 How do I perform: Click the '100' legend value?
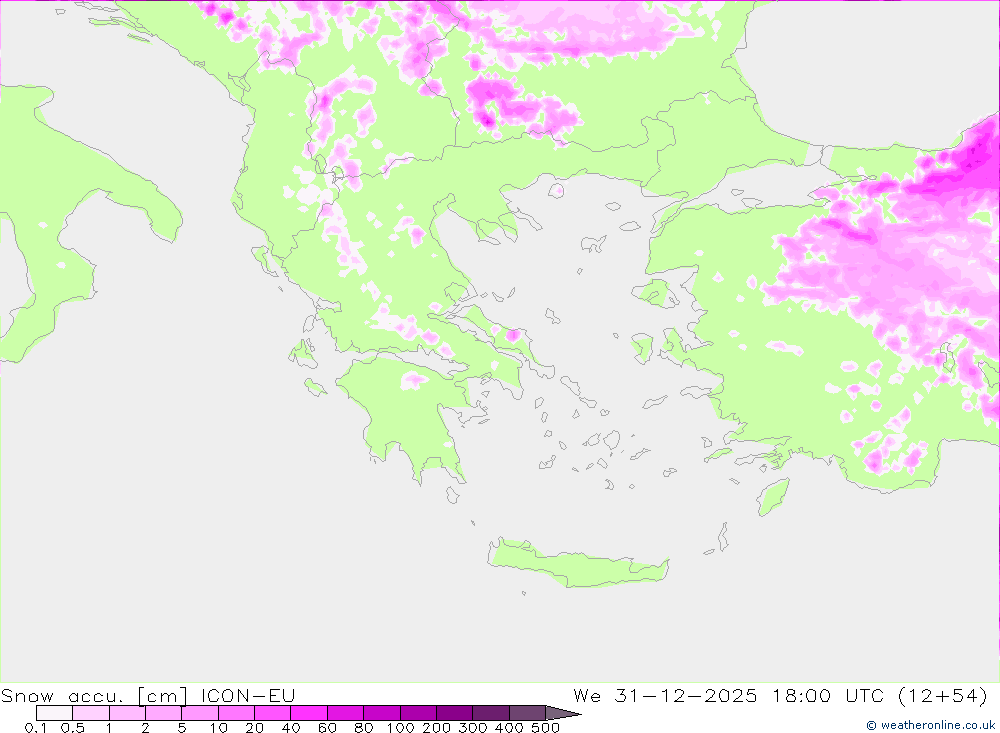click(x=401, y=728)
